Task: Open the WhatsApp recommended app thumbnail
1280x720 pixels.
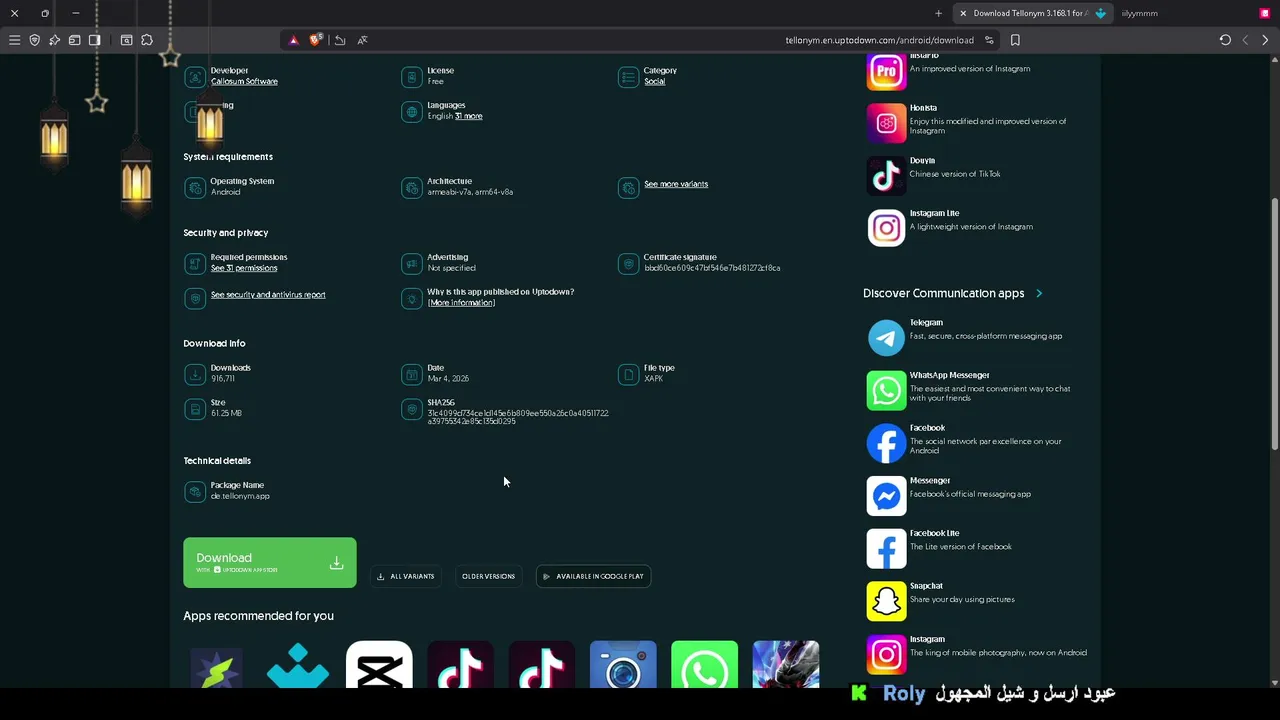Action: pyautogui.click(x=704, y=665)
